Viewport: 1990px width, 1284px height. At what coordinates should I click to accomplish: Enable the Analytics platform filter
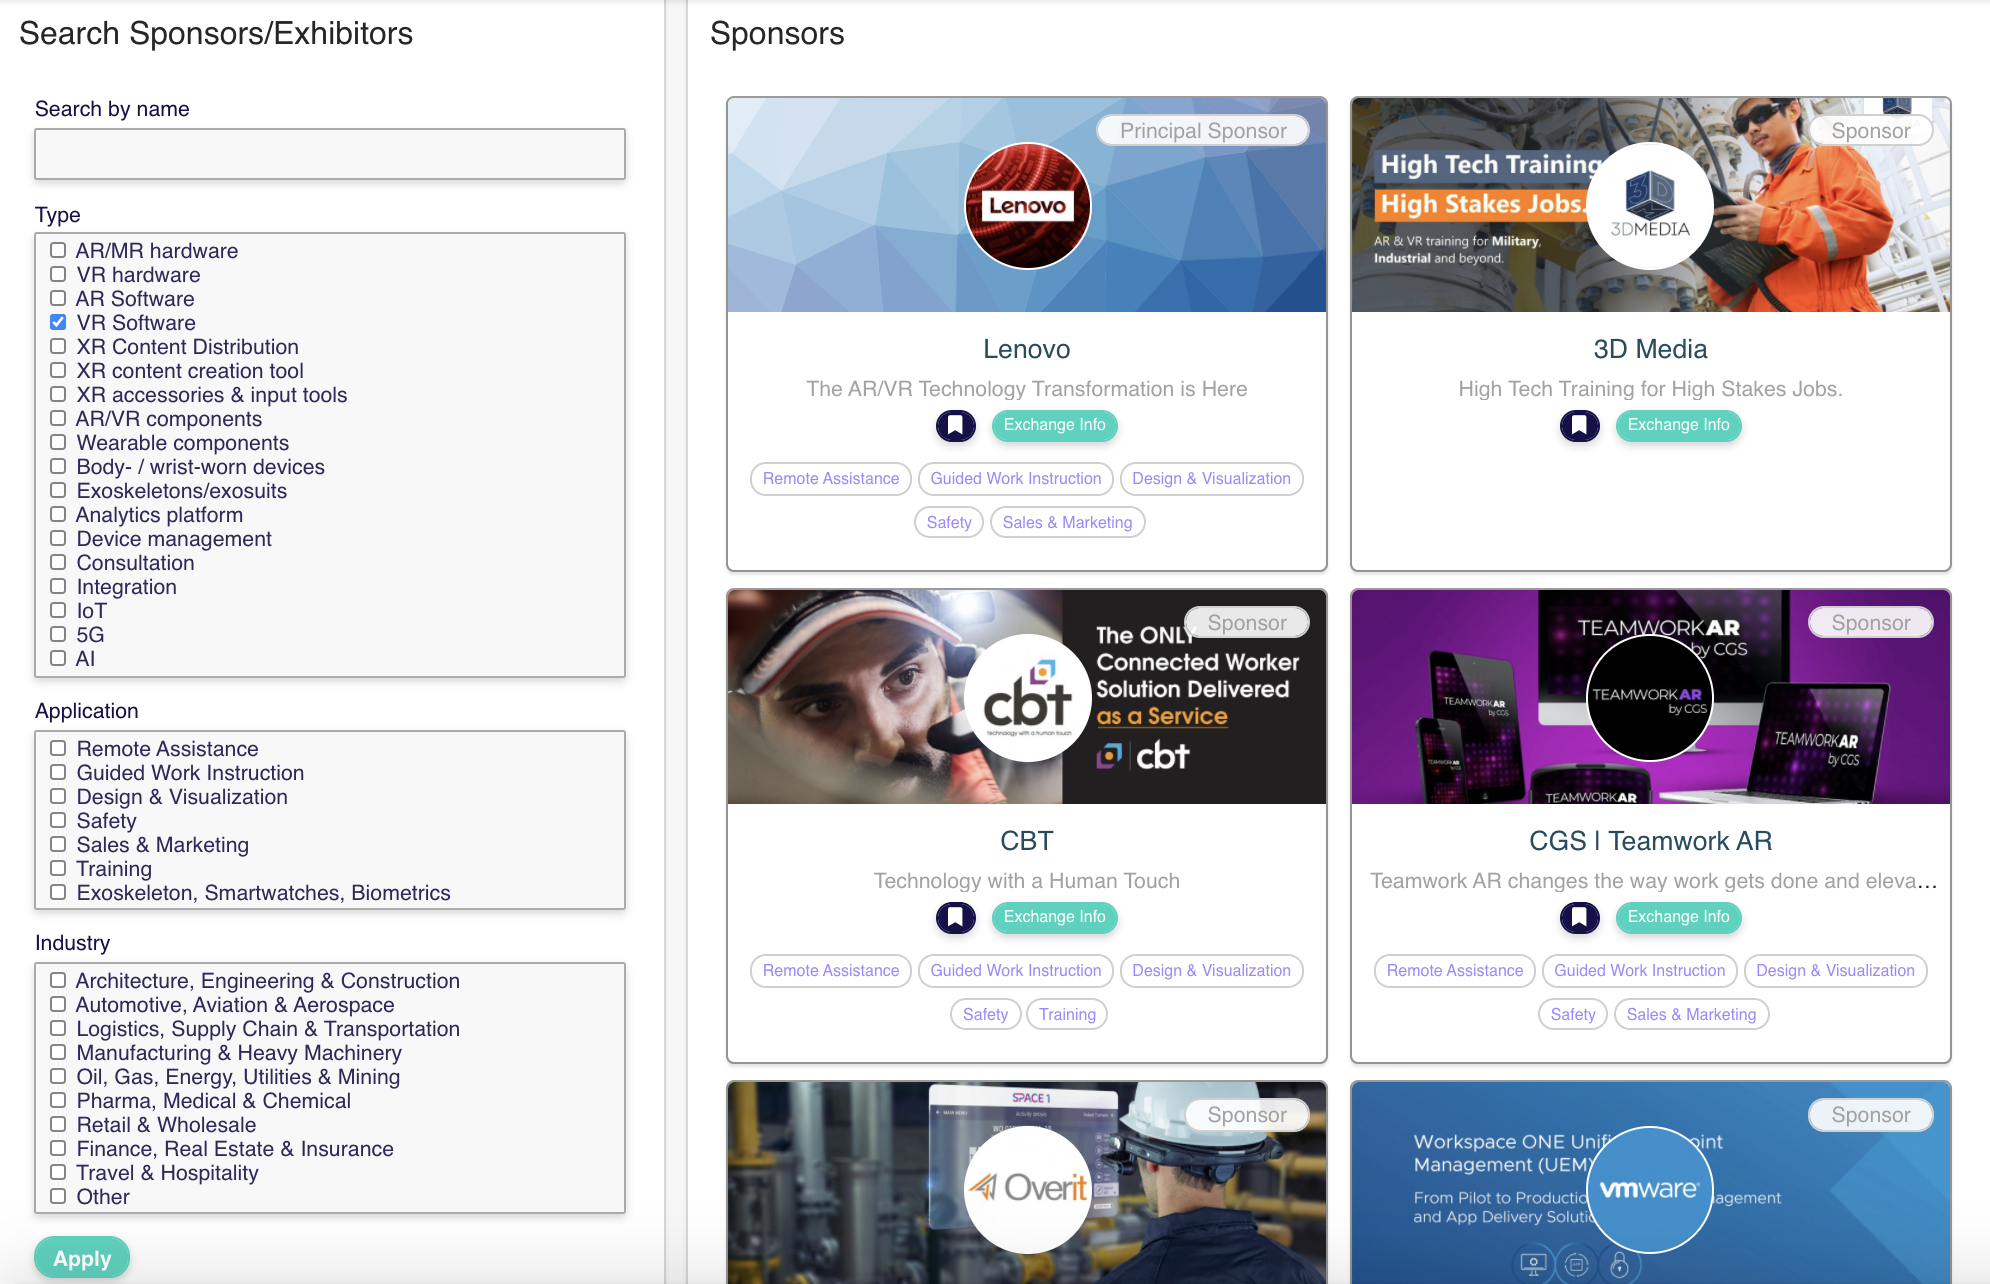point(58,514)
